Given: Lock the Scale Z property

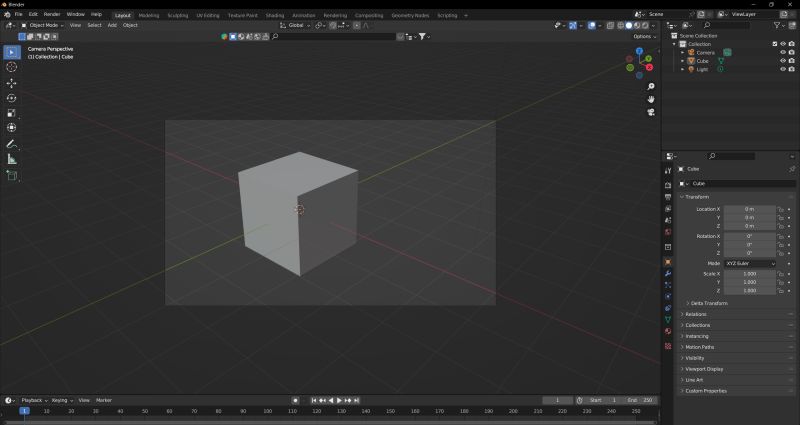Looking at the screenshot, I should pos(780,291).
